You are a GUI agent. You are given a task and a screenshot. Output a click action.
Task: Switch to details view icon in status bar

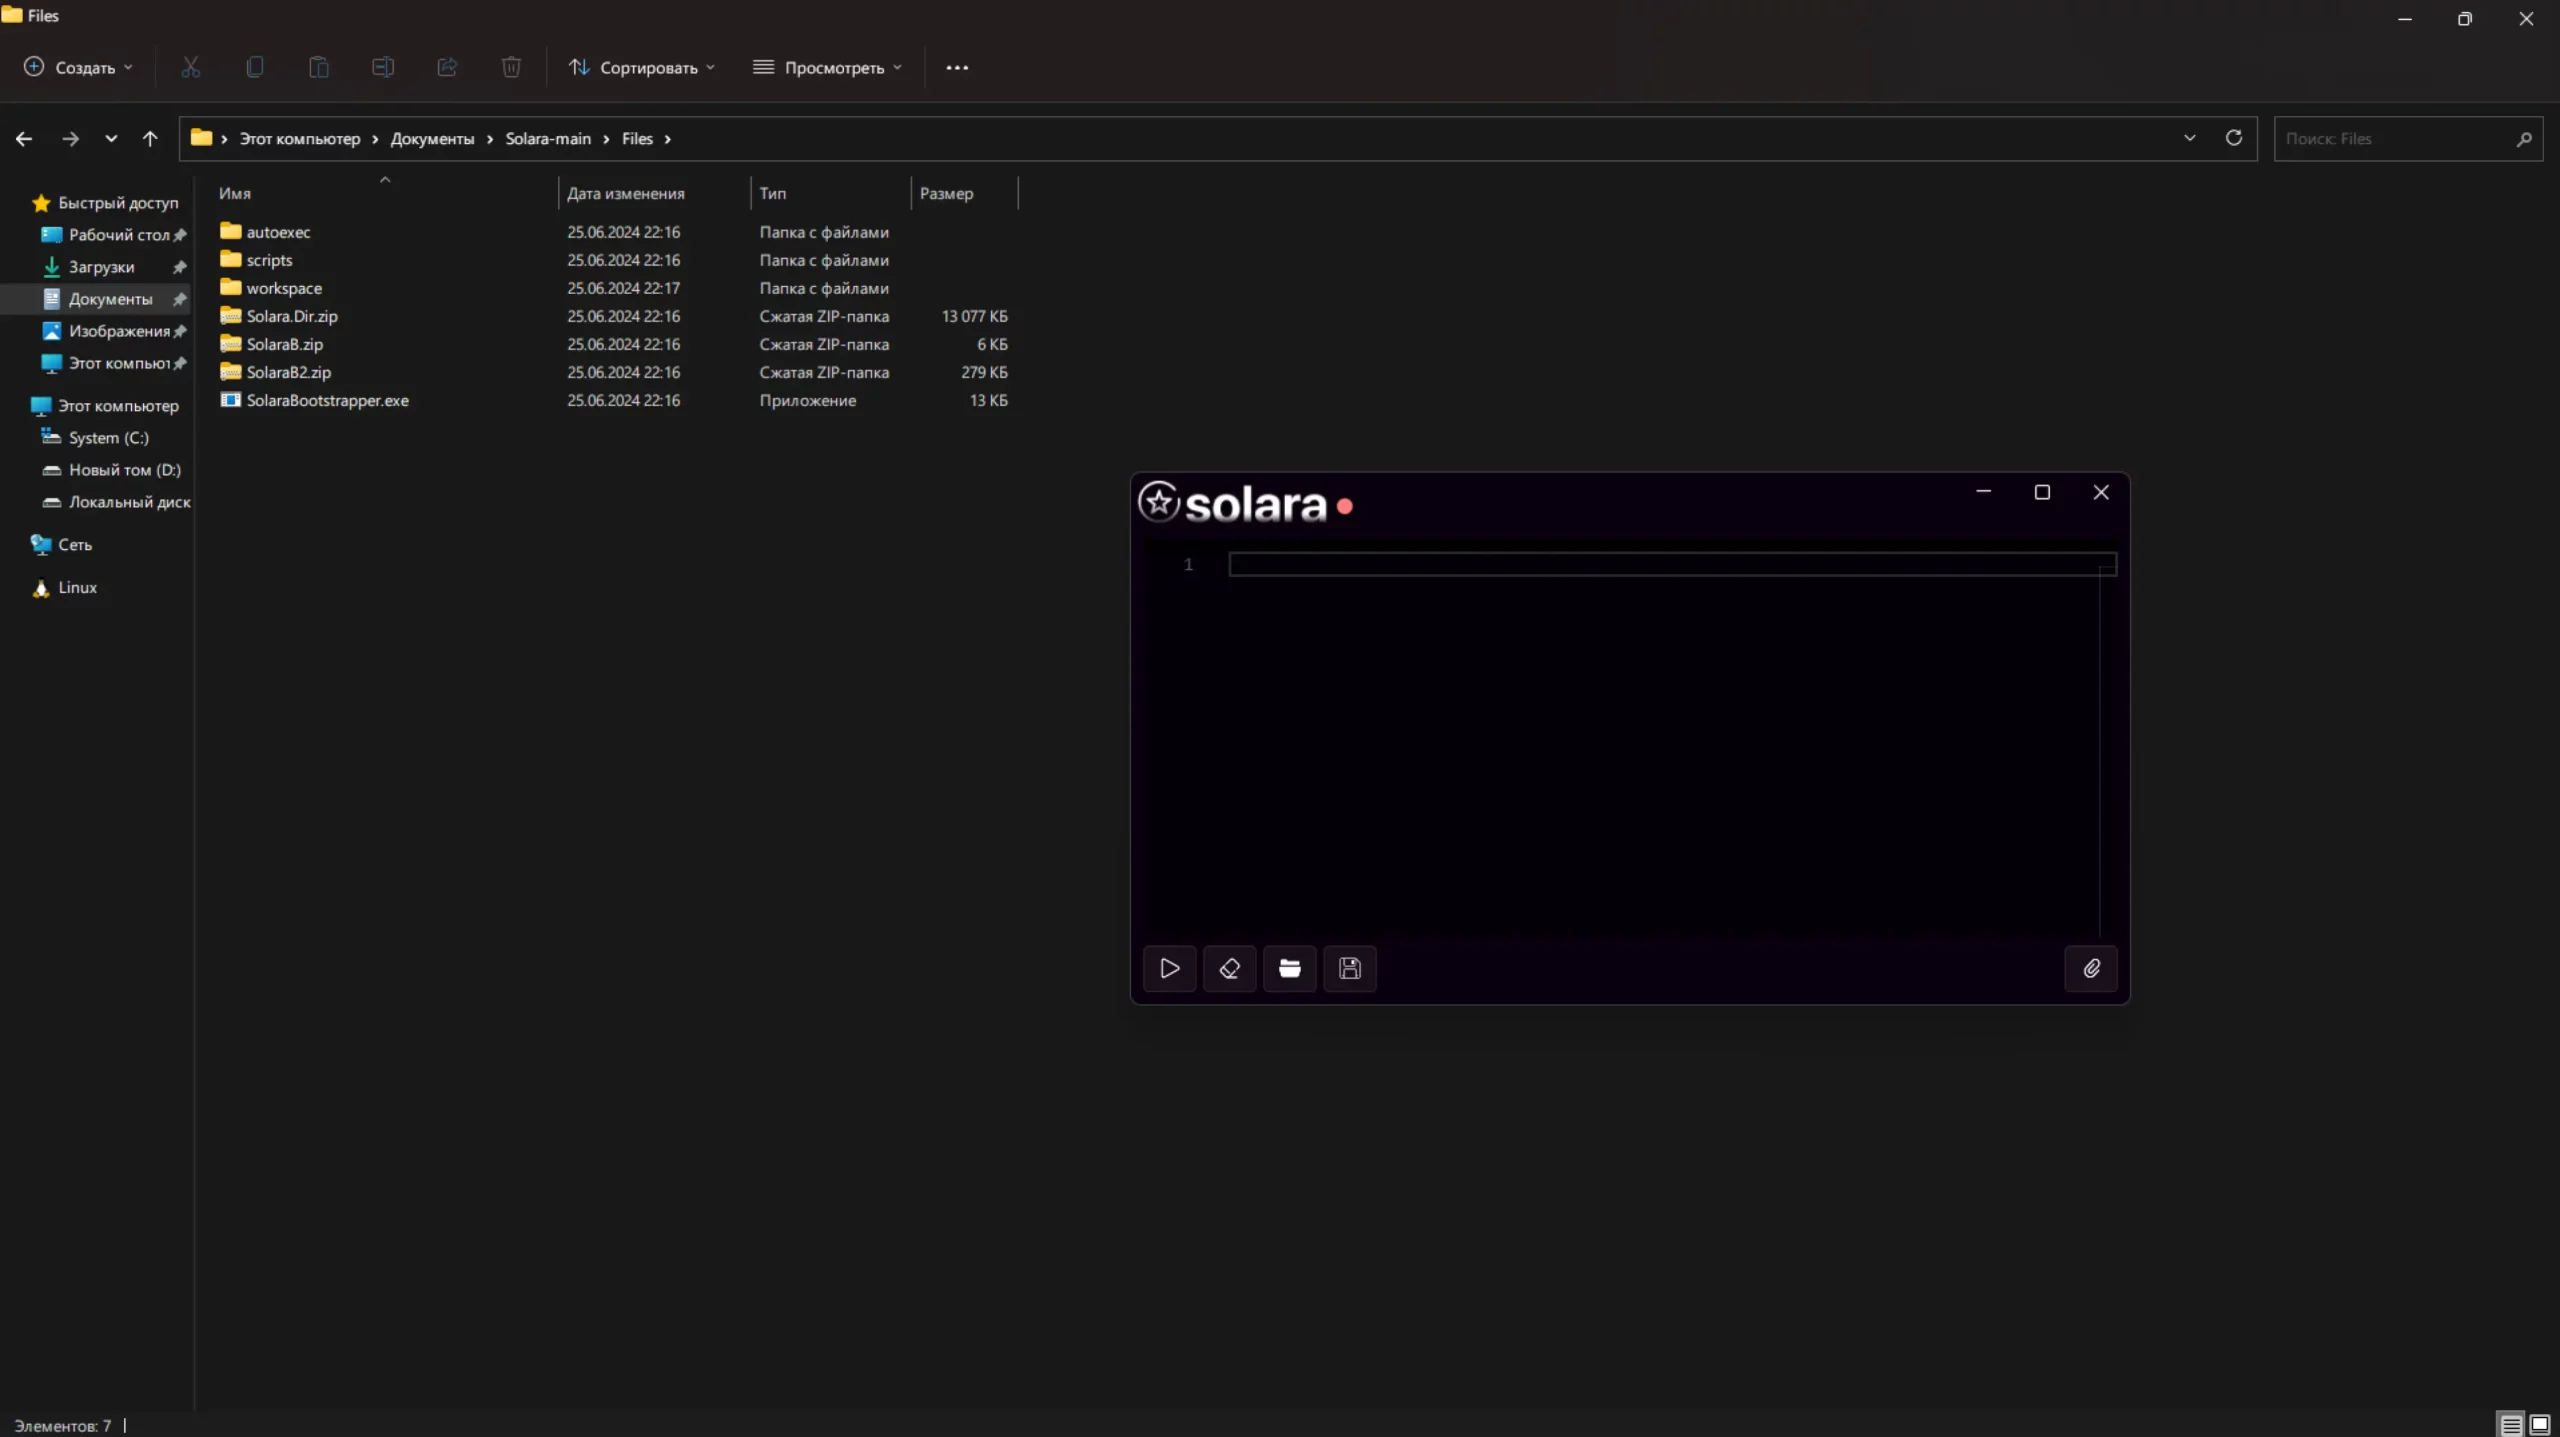pyautogui.click(x=2511, y=1424)
